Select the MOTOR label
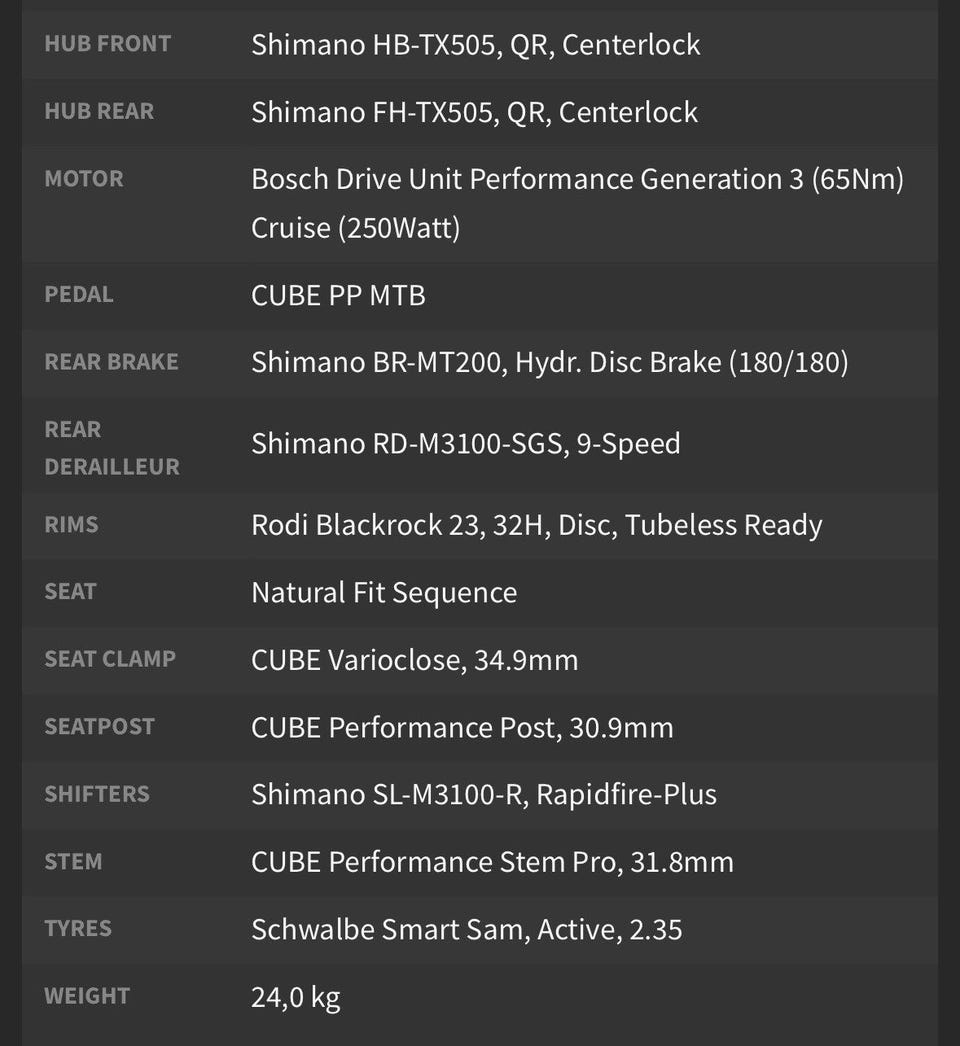 tap(83, 179)
